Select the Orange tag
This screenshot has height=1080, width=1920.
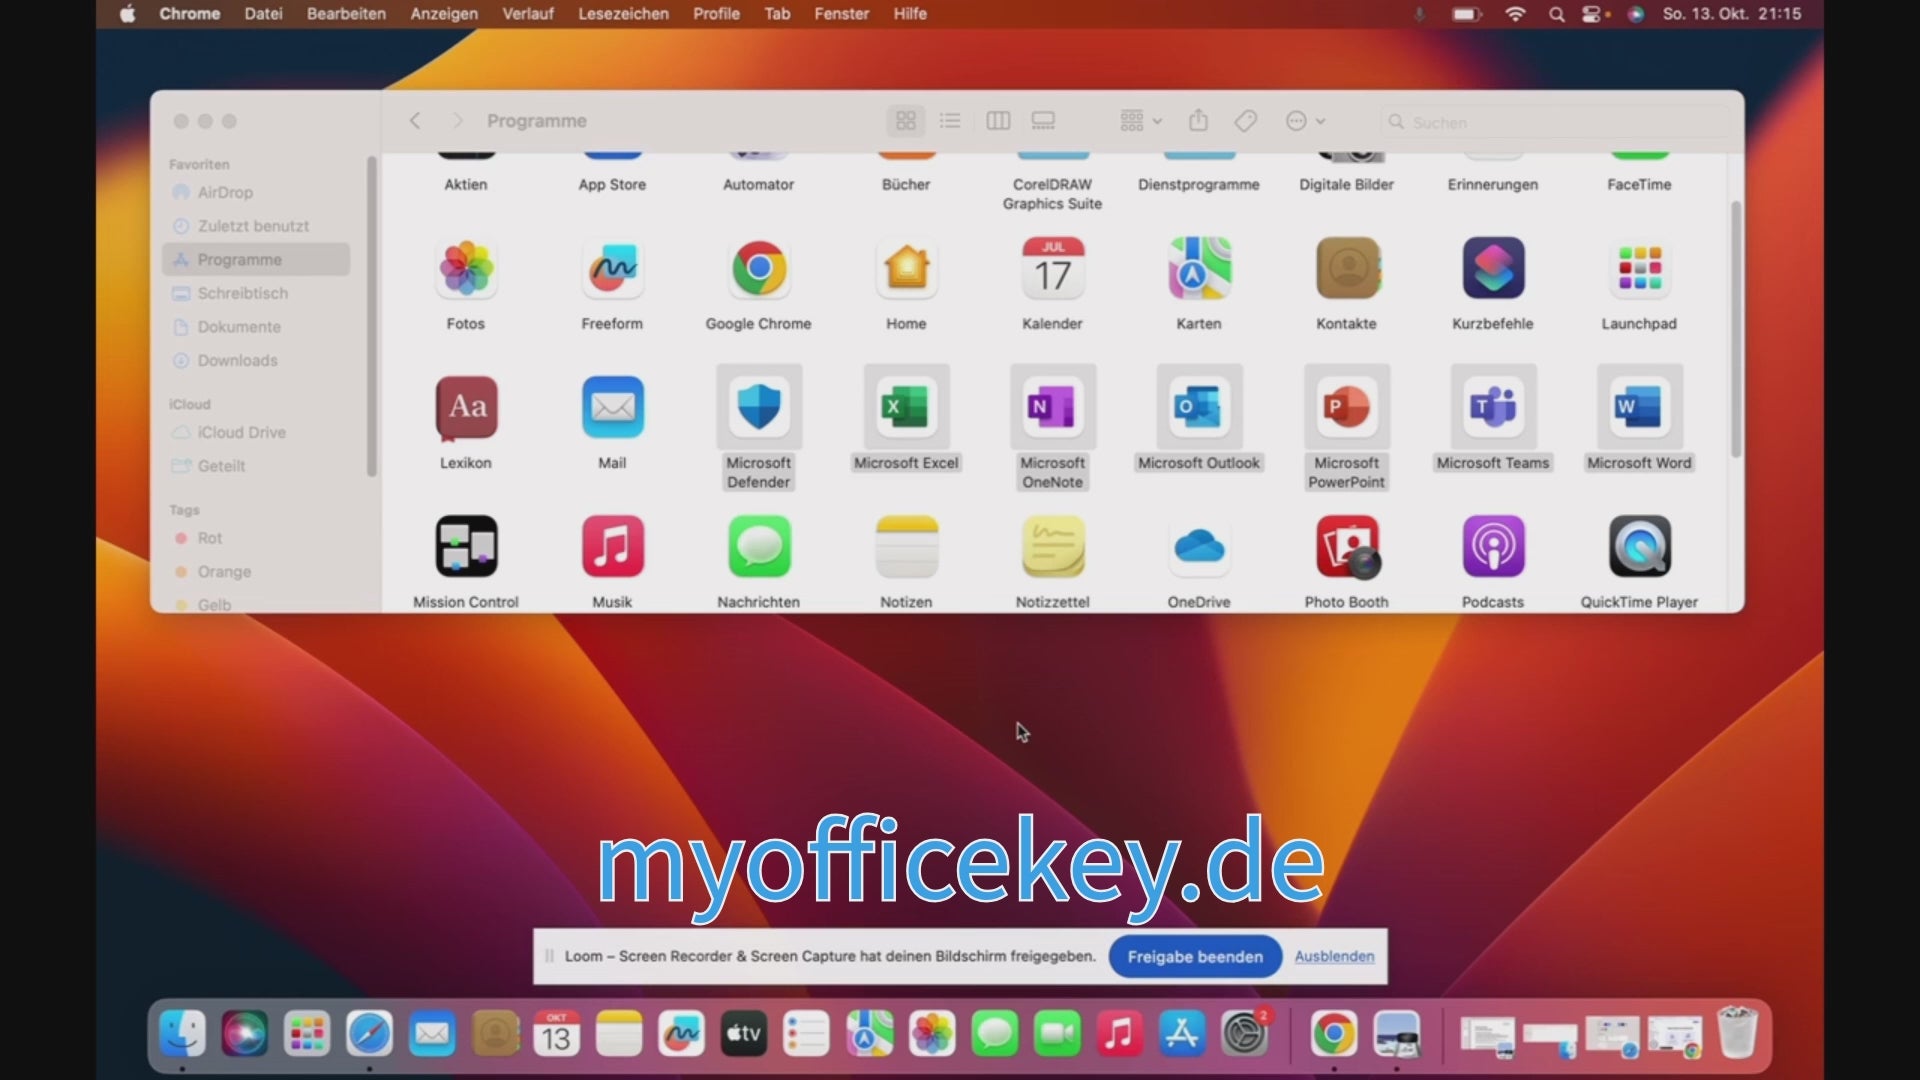256,572
